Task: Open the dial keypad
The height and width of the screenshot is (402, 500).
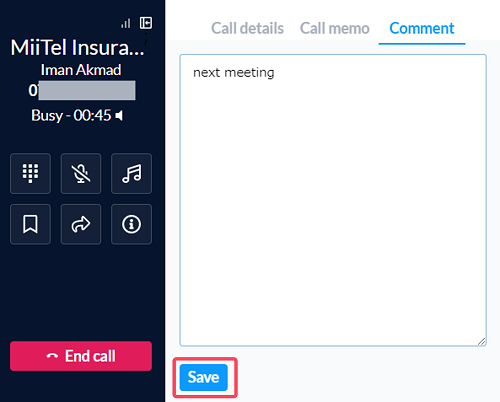Action: [x=30, y=173]
